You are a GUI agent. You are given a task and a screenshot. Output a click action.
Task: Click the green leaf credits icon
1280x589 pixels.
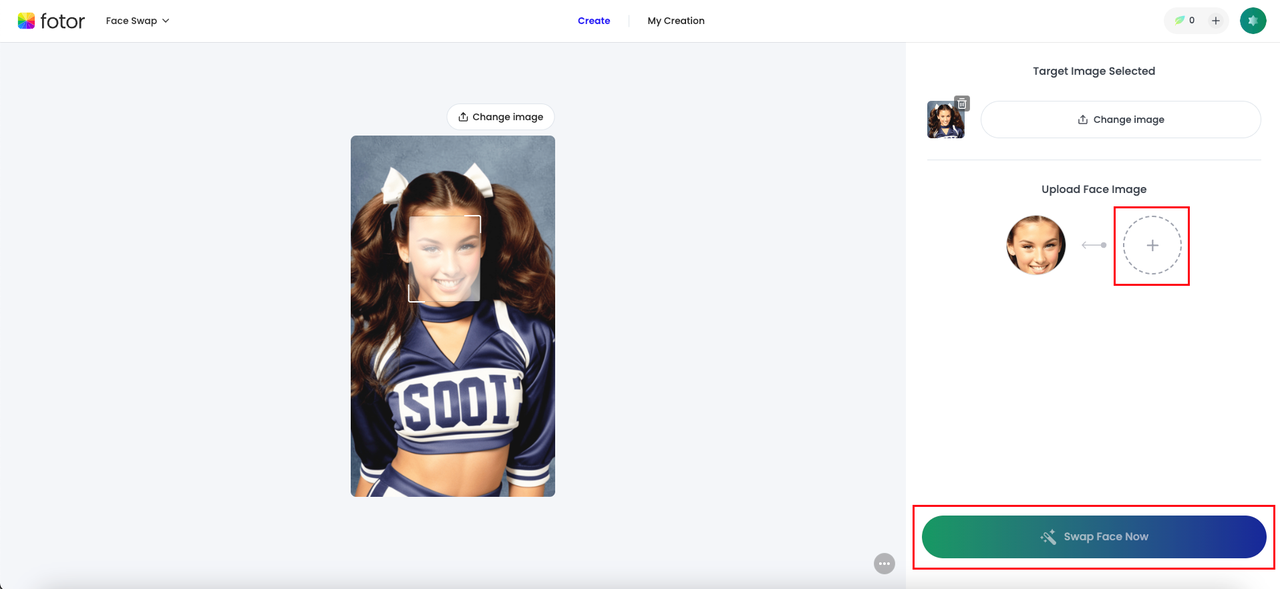coord(1180,20)
